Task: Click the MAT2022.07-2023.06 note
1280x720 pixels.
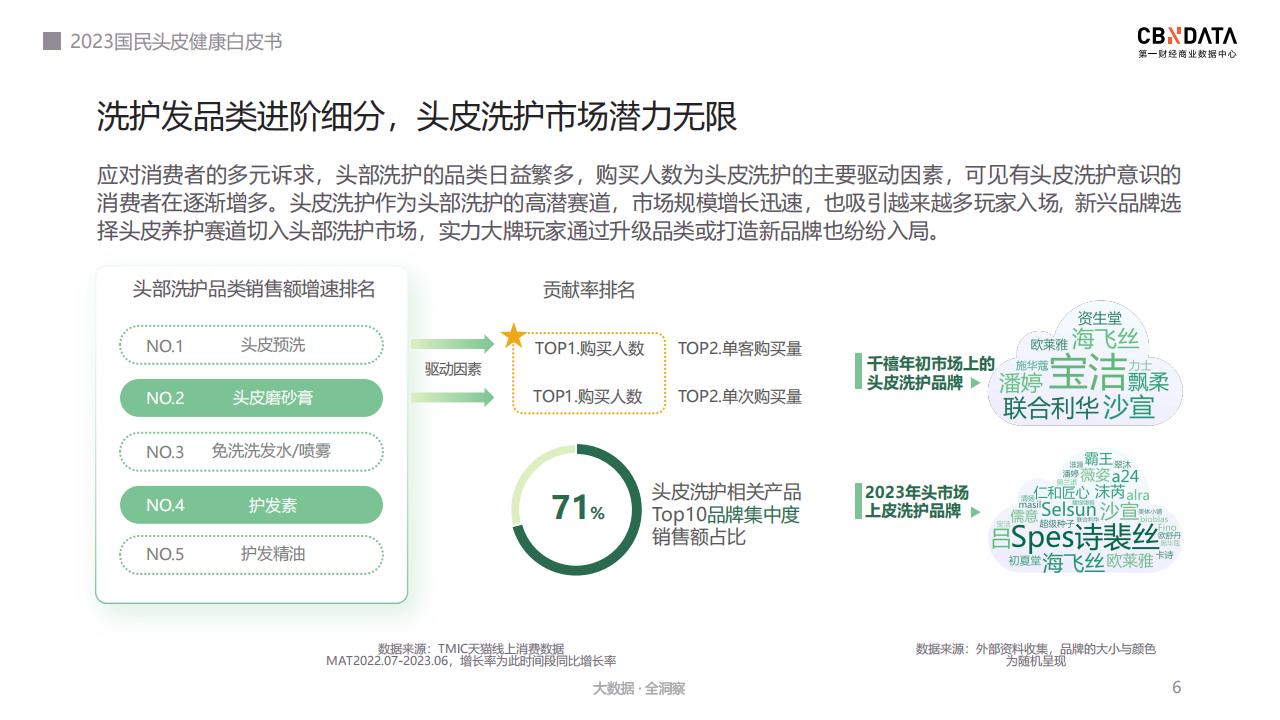Action: [x=471, y=661]
